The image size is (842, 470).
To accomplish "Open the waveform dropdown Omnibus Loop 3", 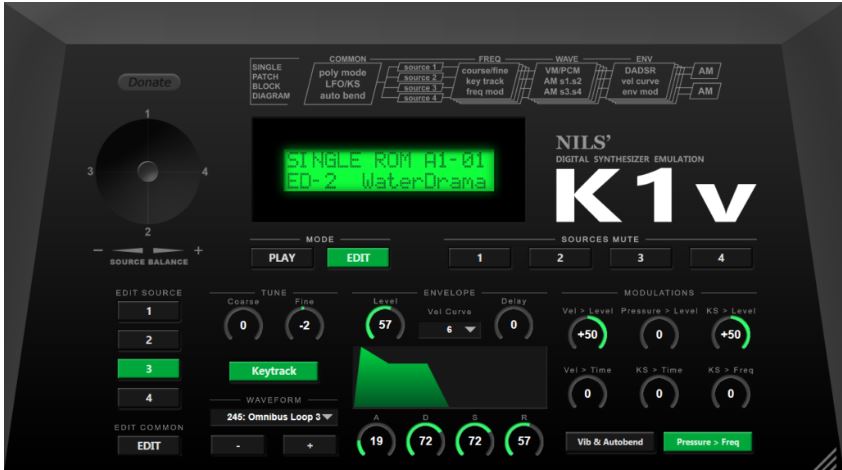I will coord(274,417).
